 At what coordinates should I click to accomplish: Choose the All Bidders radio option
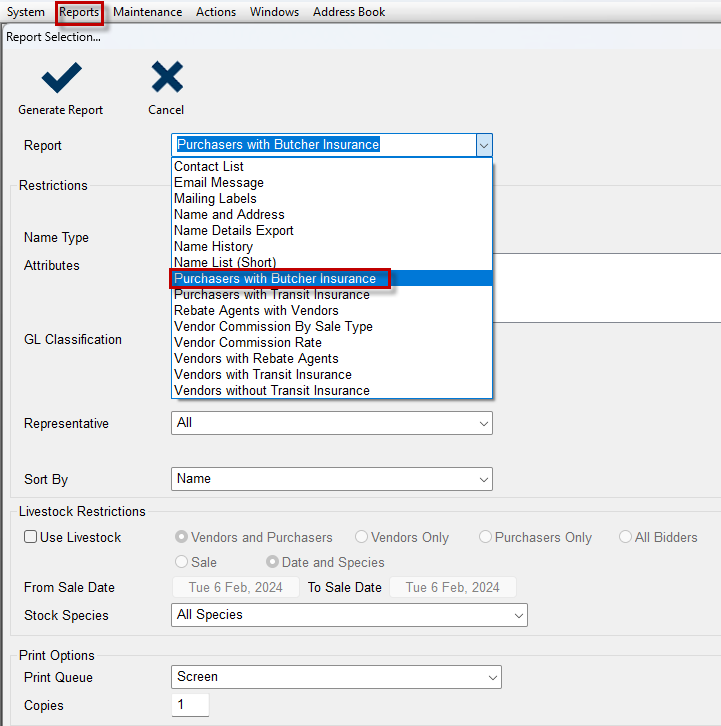pos(625,537)
